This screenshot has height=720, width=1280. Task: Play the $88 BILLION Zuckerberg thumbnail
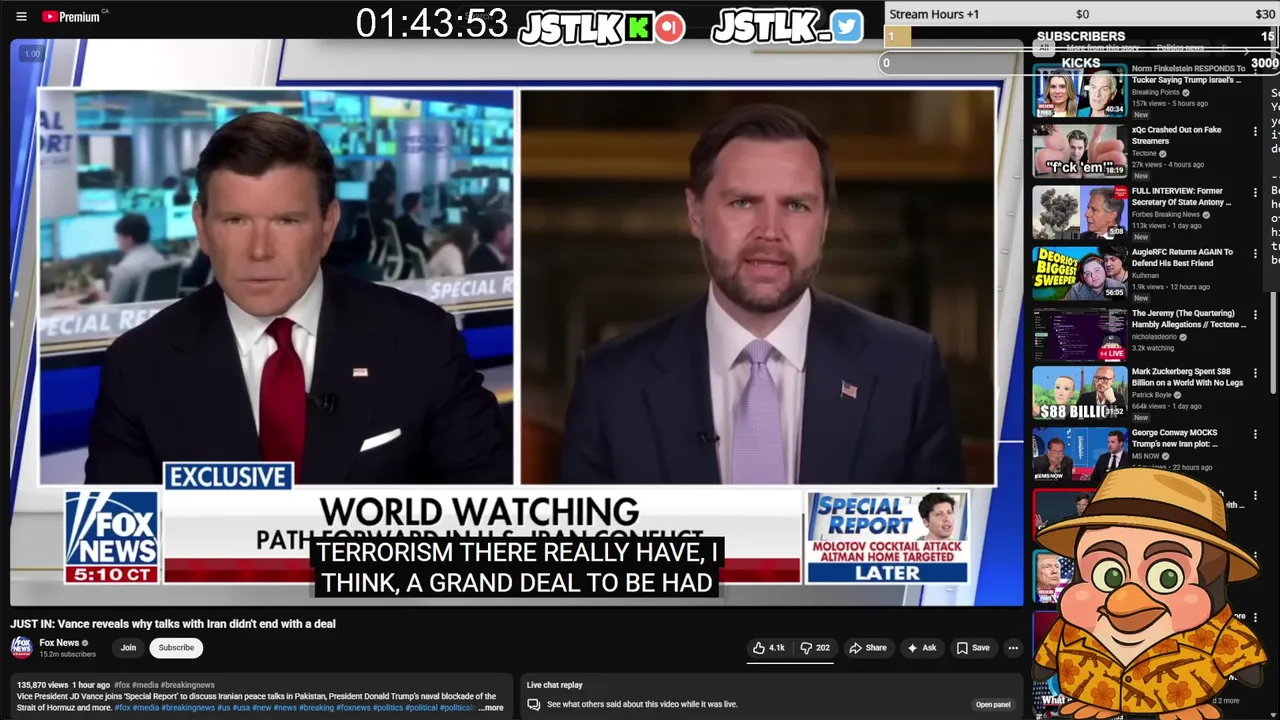(1080, 392)
